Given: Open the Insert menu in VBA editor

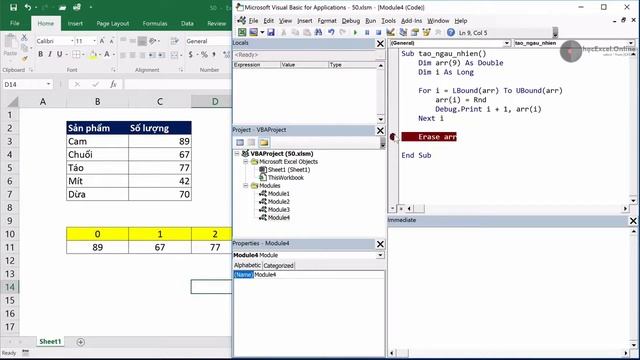Looking at the screenshot, I should point(304,21).
